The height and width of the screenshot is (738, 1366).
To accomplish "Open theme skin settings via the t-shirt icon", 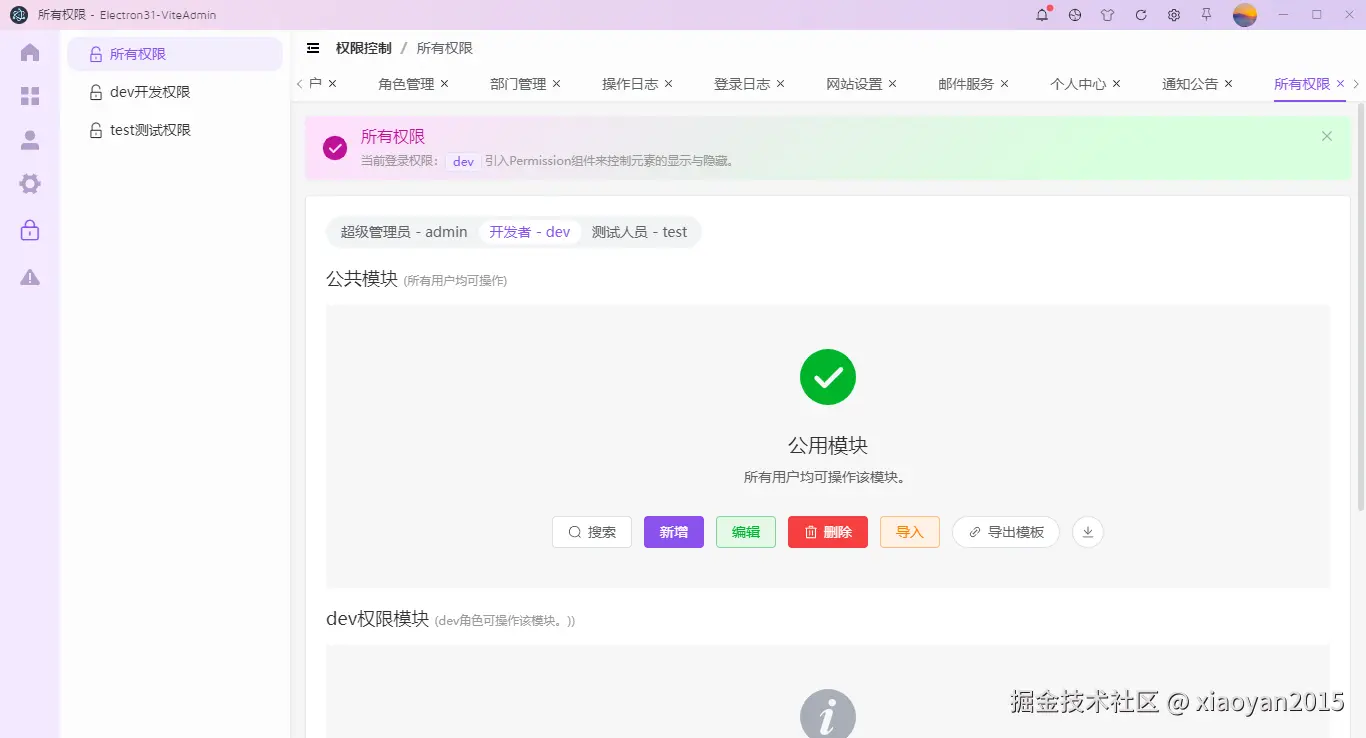I will (x=1107, y=15).
